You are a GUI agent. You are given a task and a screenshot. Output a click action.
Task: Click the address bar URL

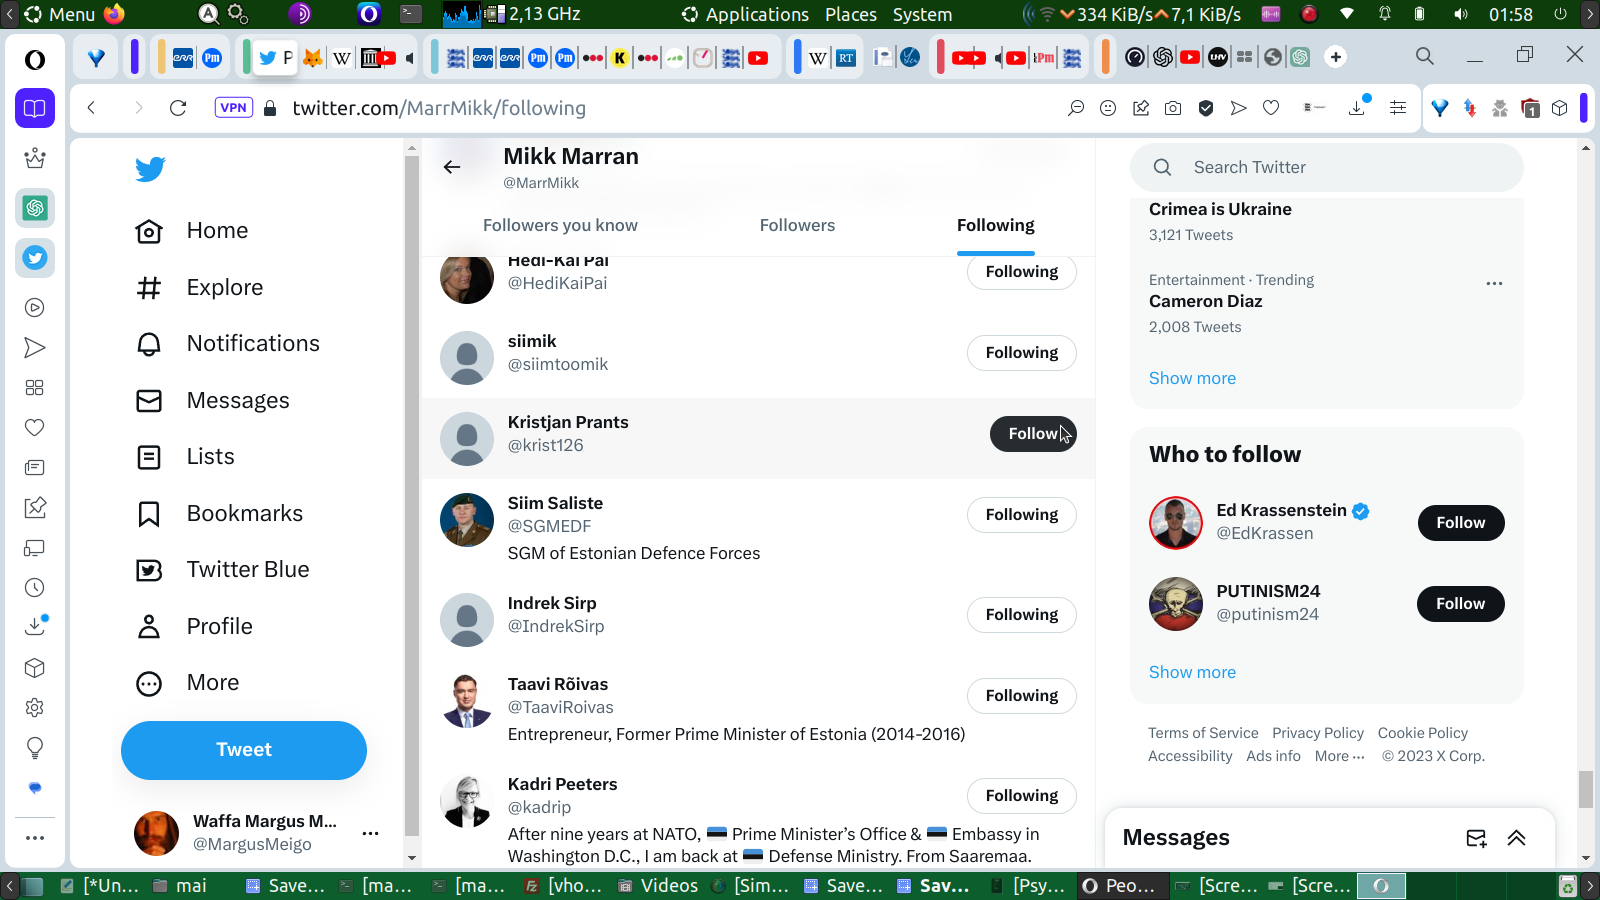click(x=439, y=108)
